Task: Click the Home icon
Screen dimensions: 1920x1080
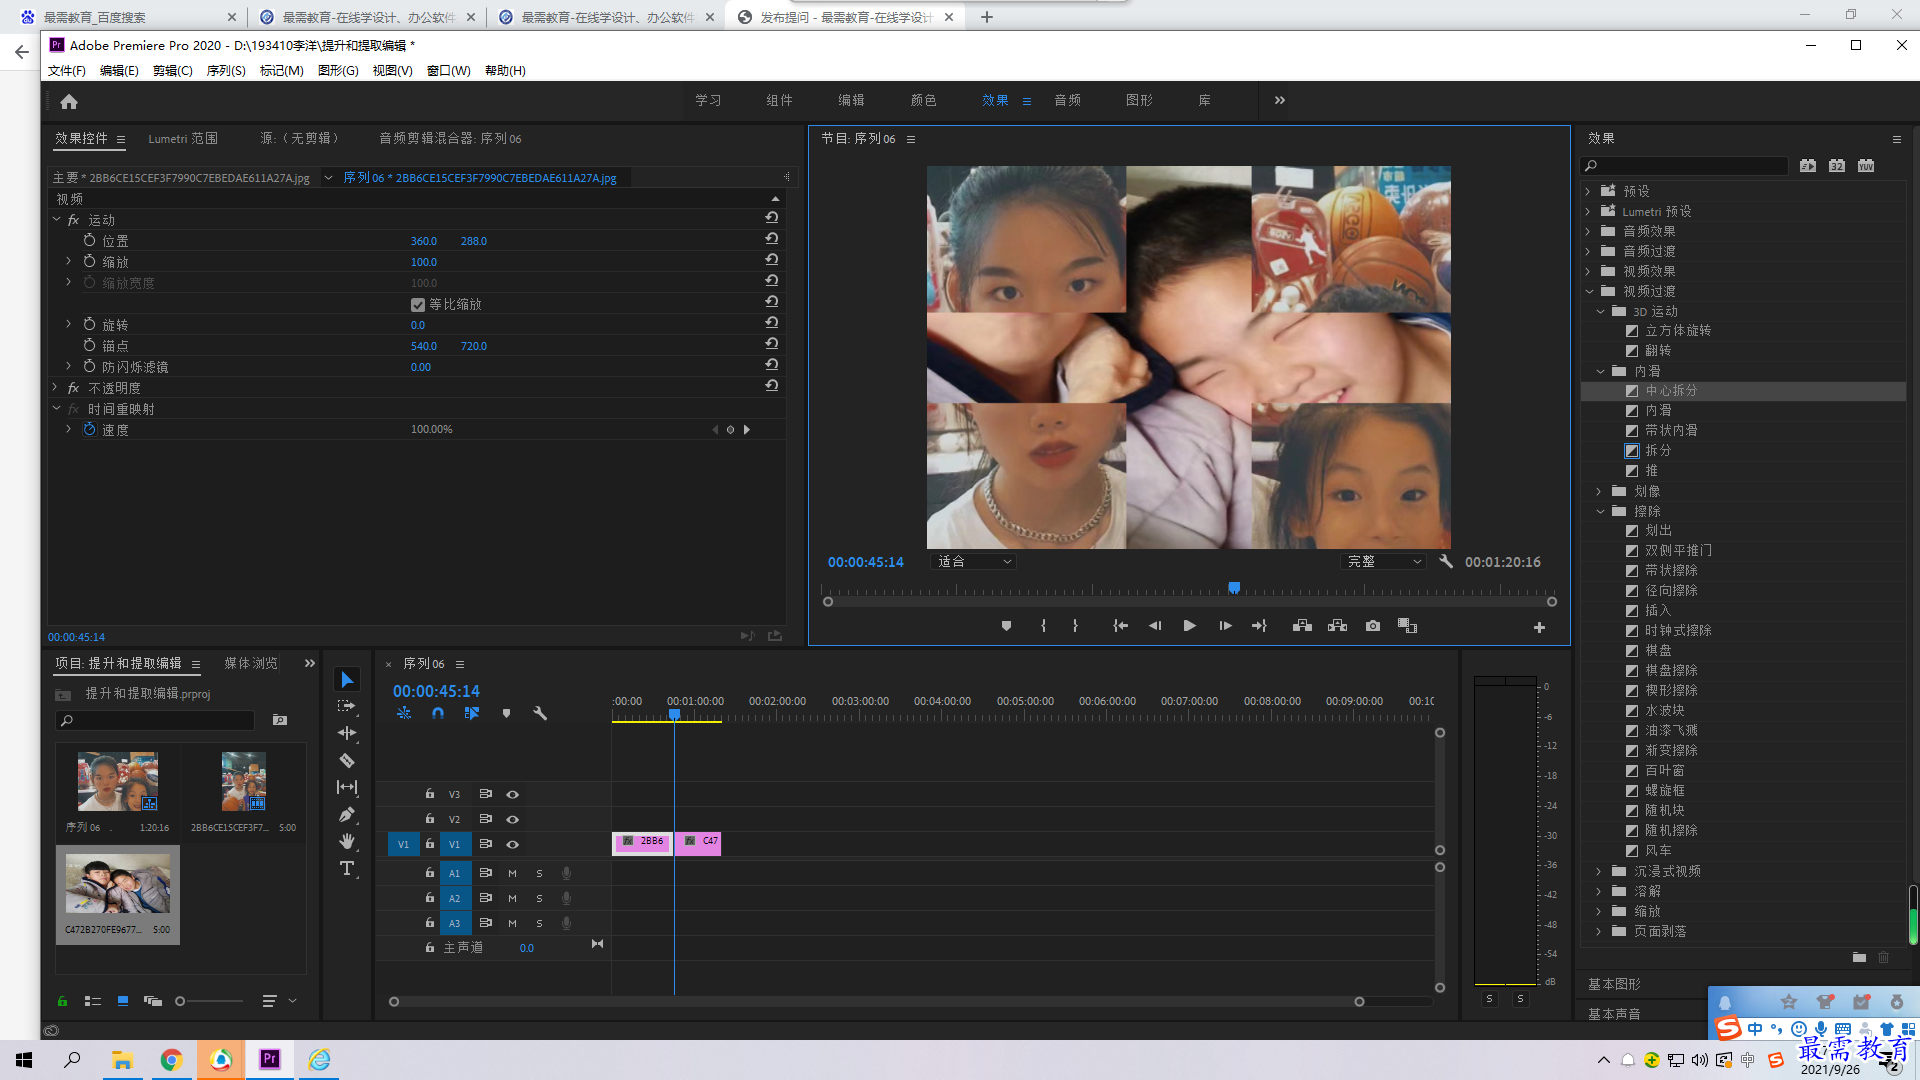Action: tap(69, 101)
